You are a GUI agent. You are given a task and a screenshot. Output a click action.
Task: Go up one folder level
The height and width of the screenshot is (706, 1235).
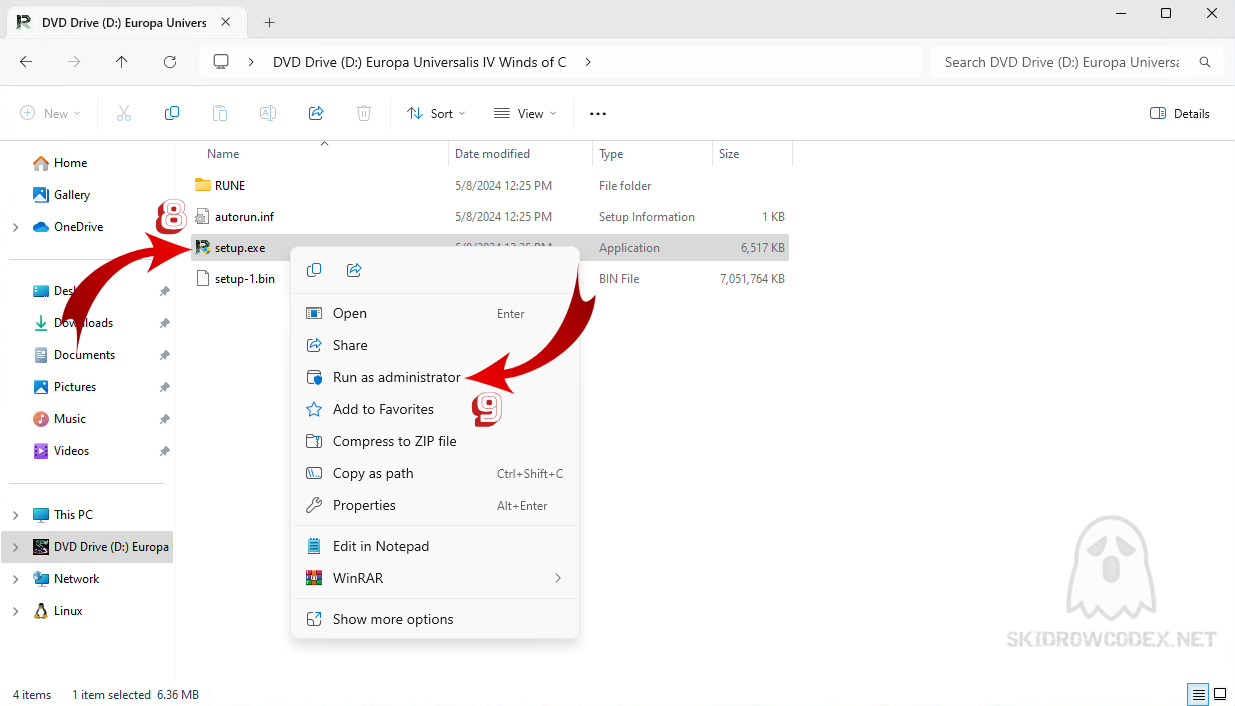point(122,62)
